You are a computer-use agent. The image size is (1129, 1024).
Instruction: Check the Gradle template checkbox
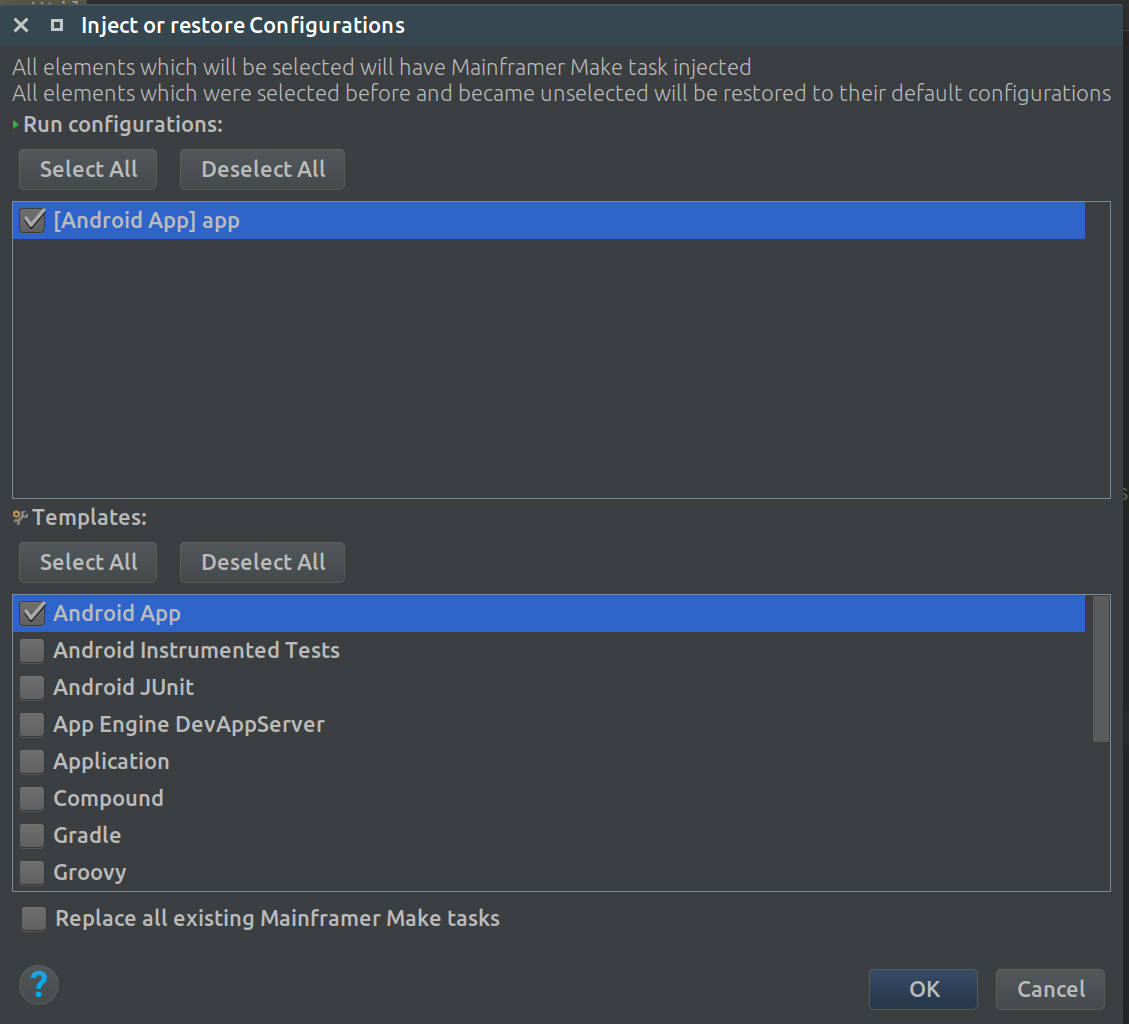(x=33, y=835)
